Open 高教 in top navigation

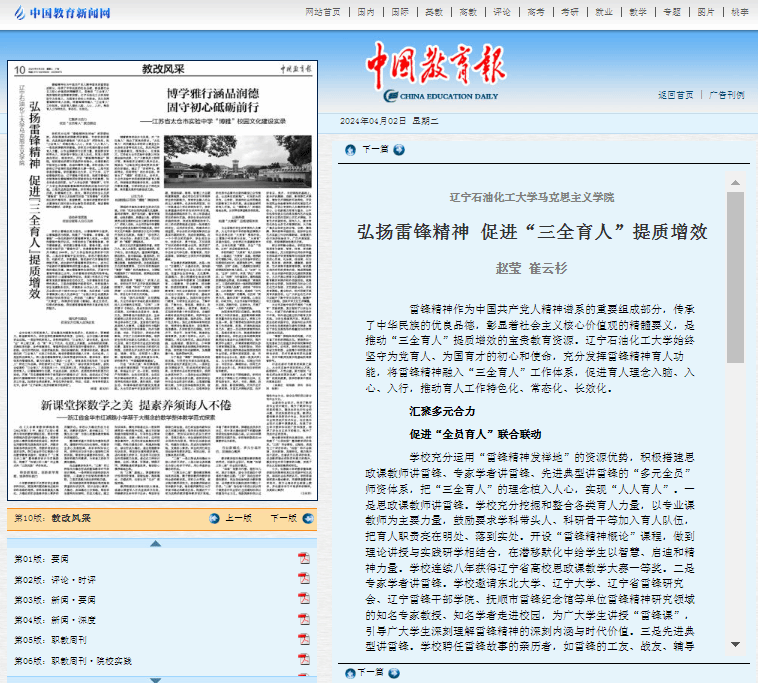click(x=467, y=12)
